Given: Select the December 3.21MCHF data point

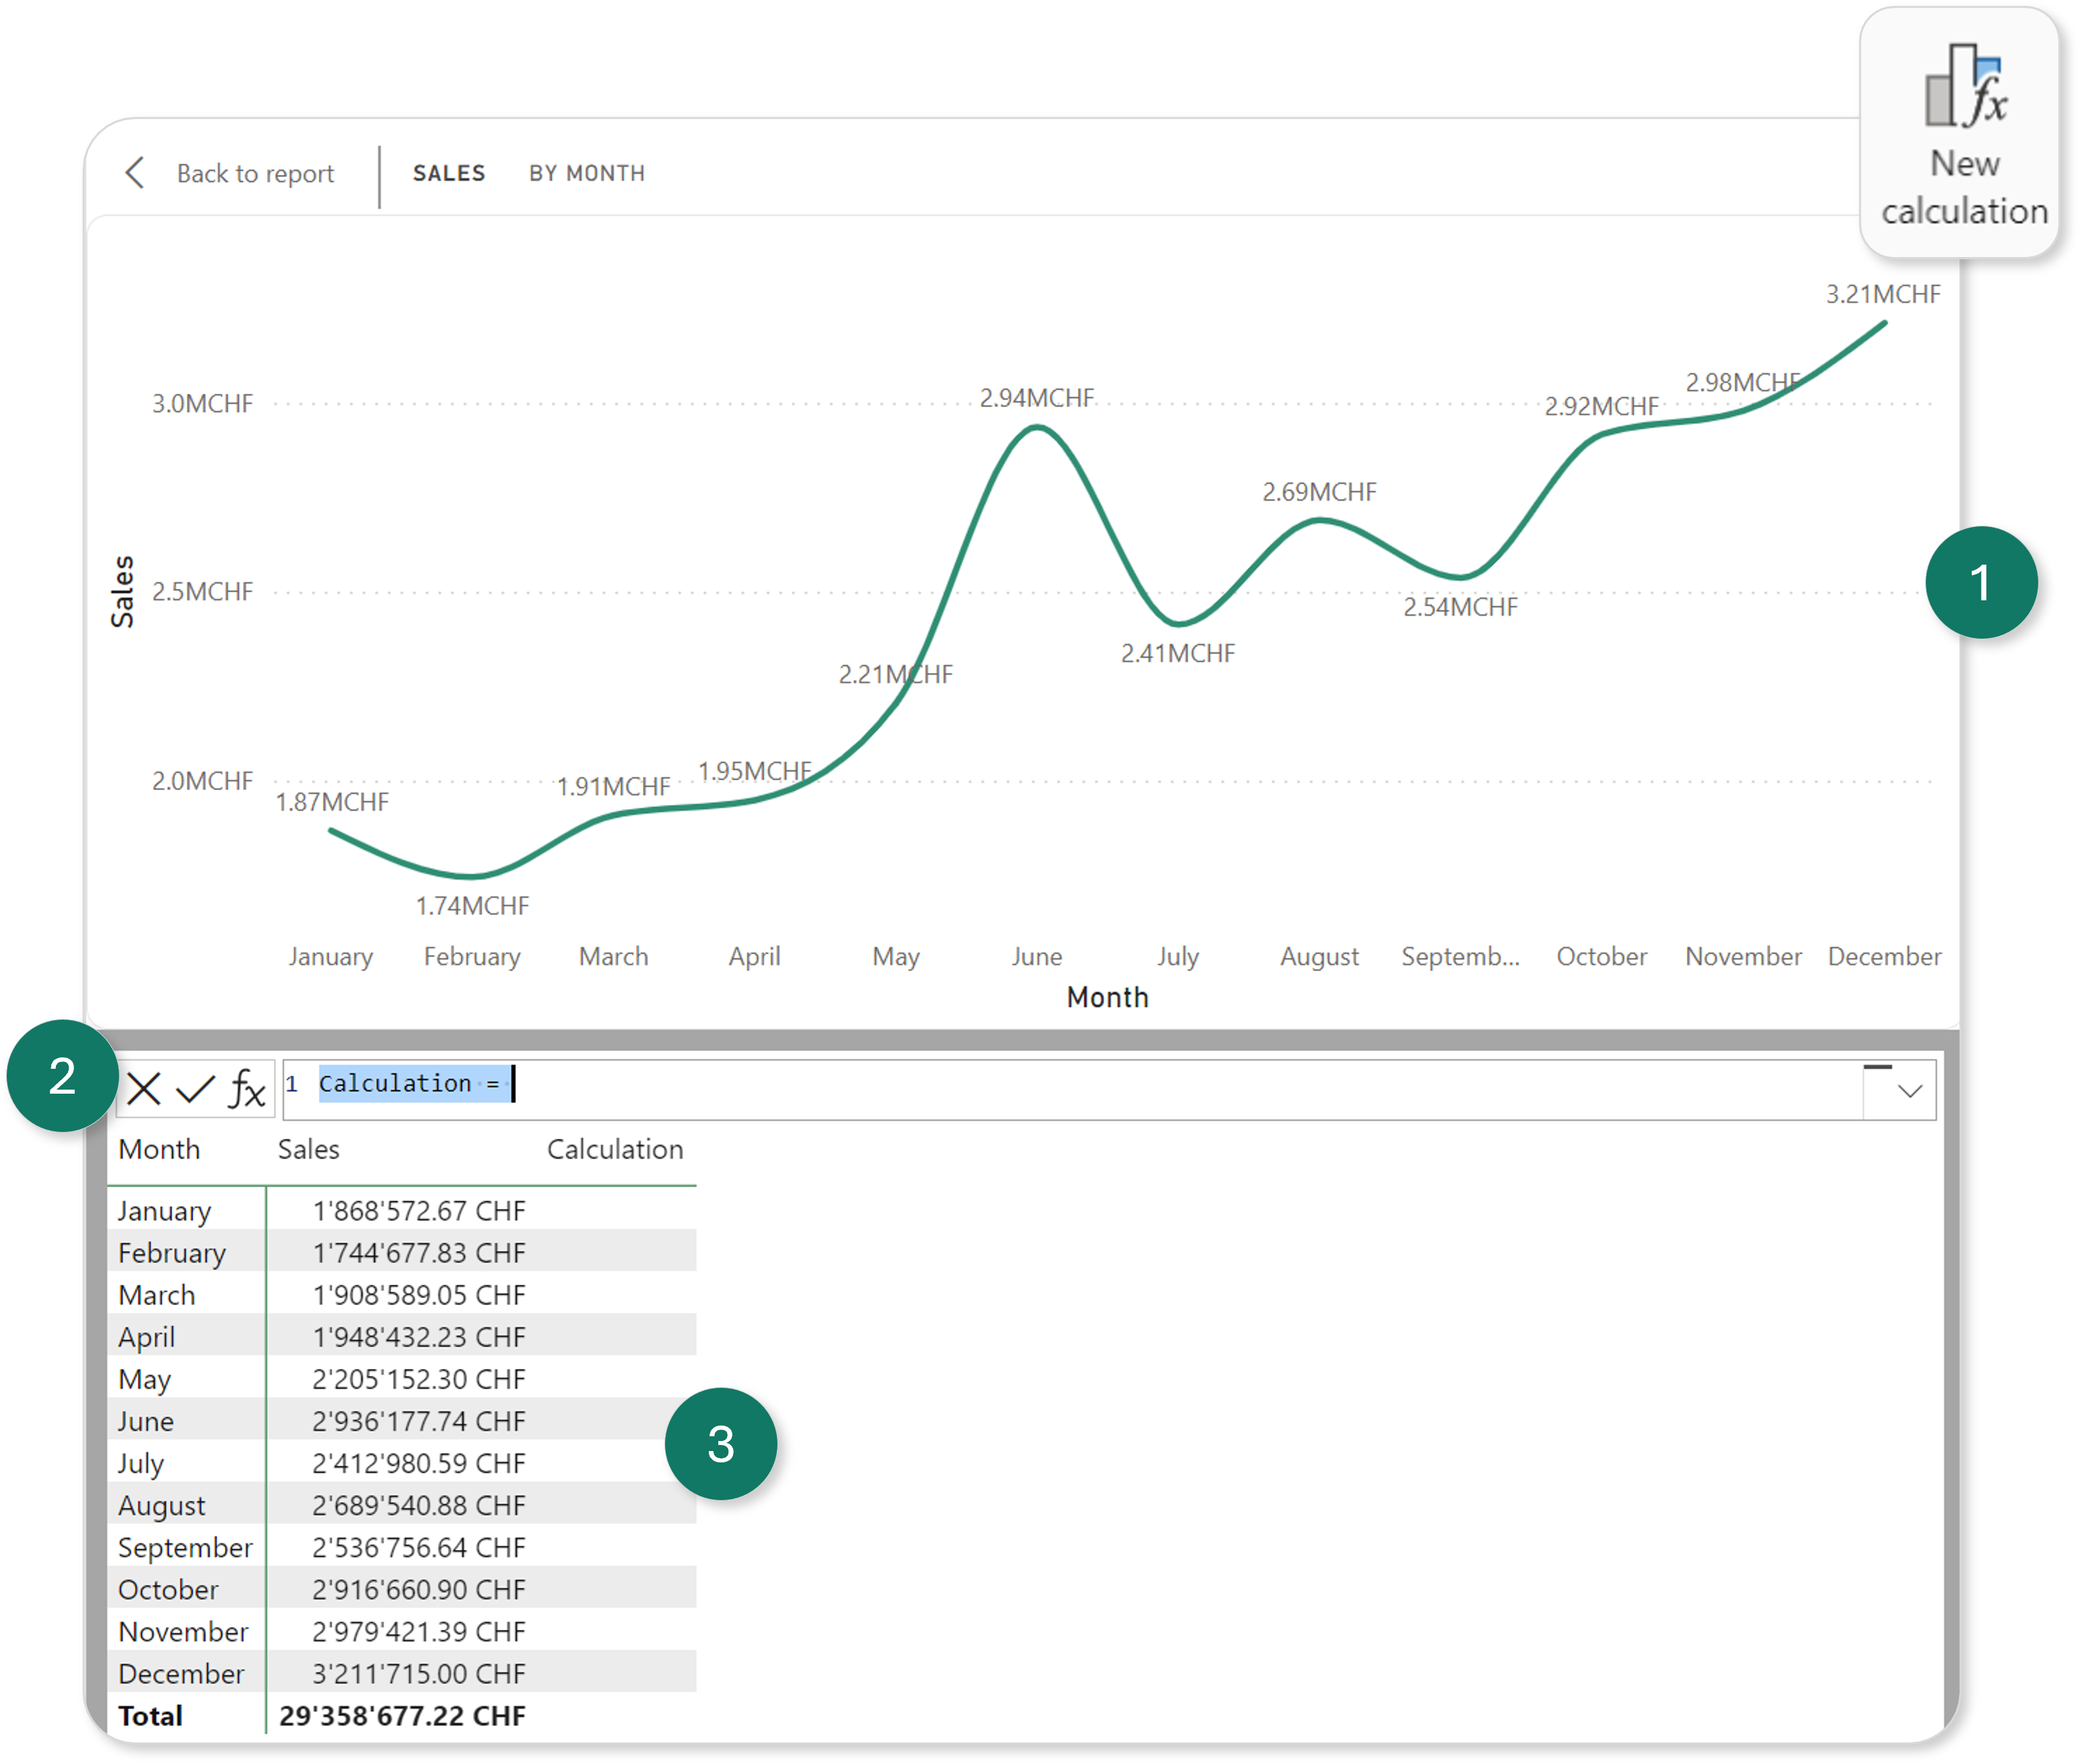Looking at the screenshot, I should tap(1885, 323).
